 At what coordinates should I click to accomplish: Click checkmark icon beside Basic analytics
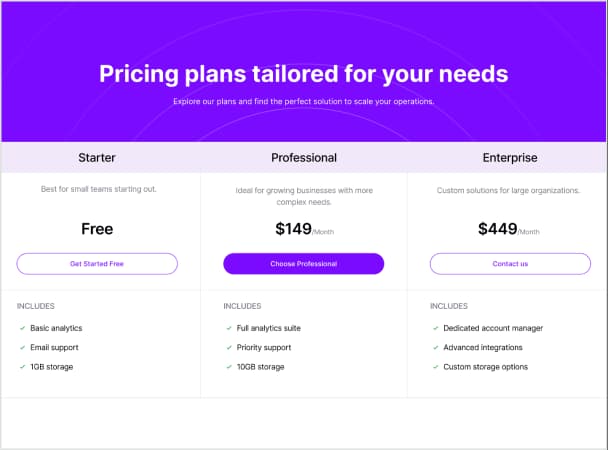(x=22, y=328)
